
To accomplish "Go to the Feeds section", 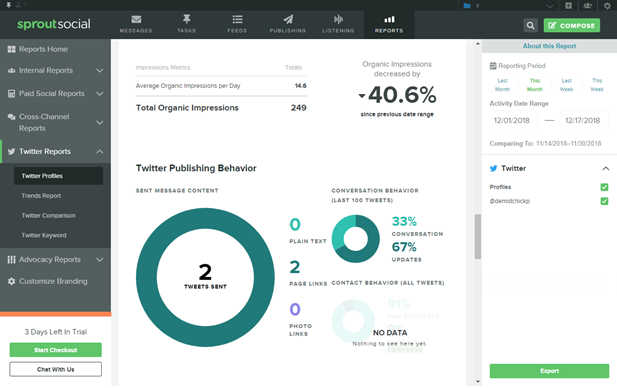I will [x=237, y=24].
